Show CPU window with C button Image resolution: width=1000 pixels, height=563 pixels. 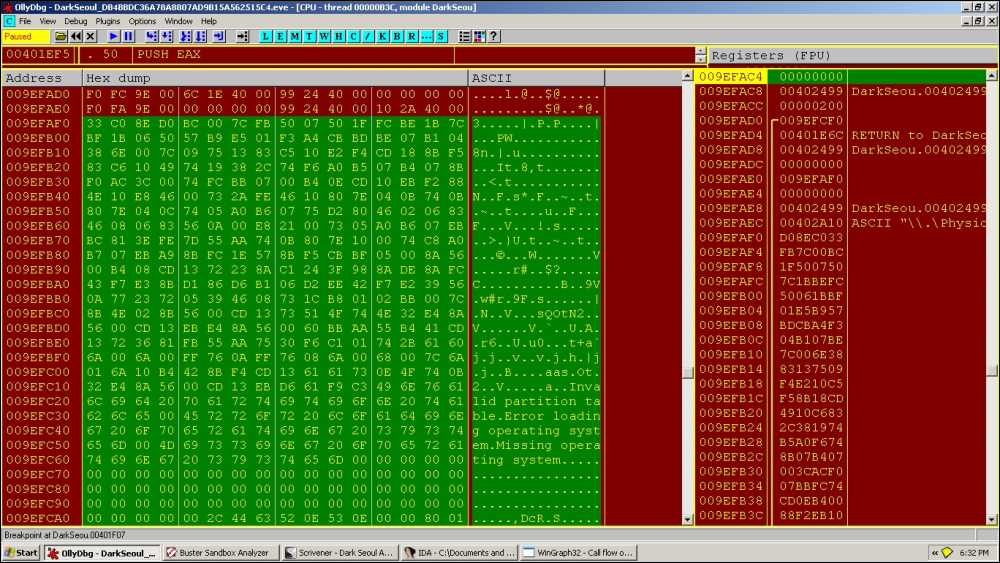[x=353, y=36]
